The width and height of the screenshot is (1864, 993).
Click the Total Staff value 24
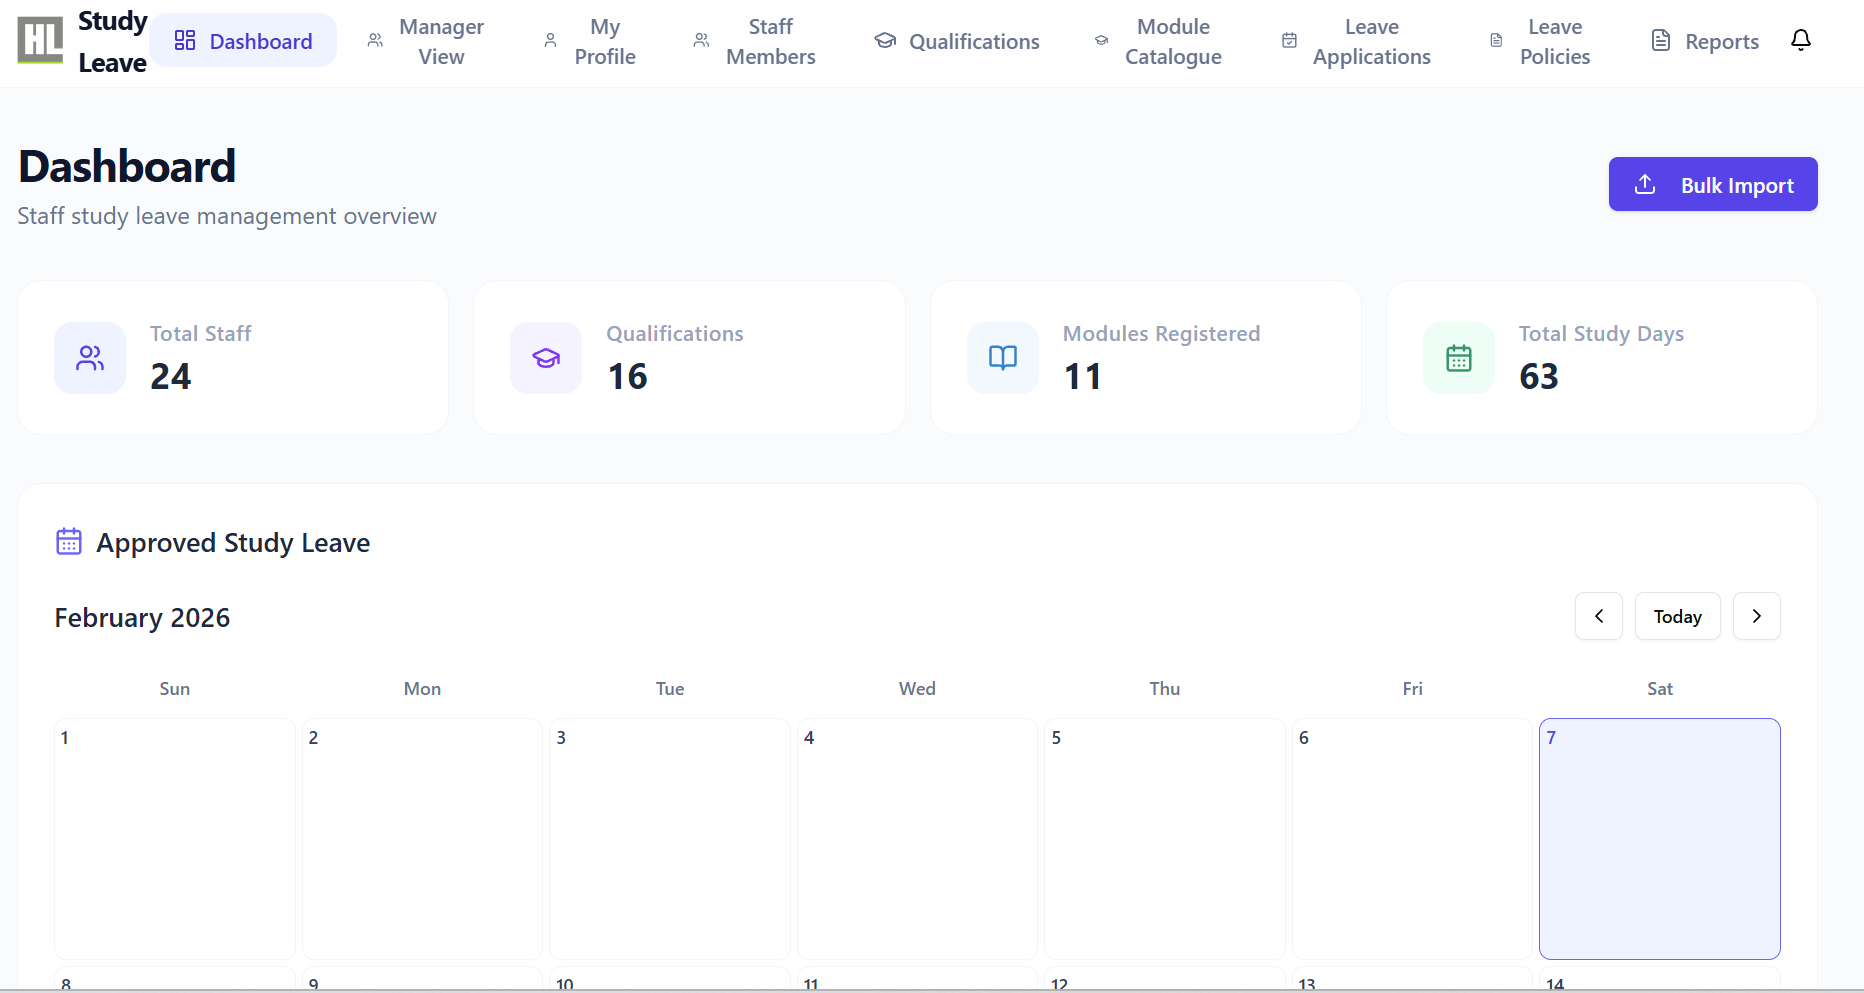coord(170,377)
